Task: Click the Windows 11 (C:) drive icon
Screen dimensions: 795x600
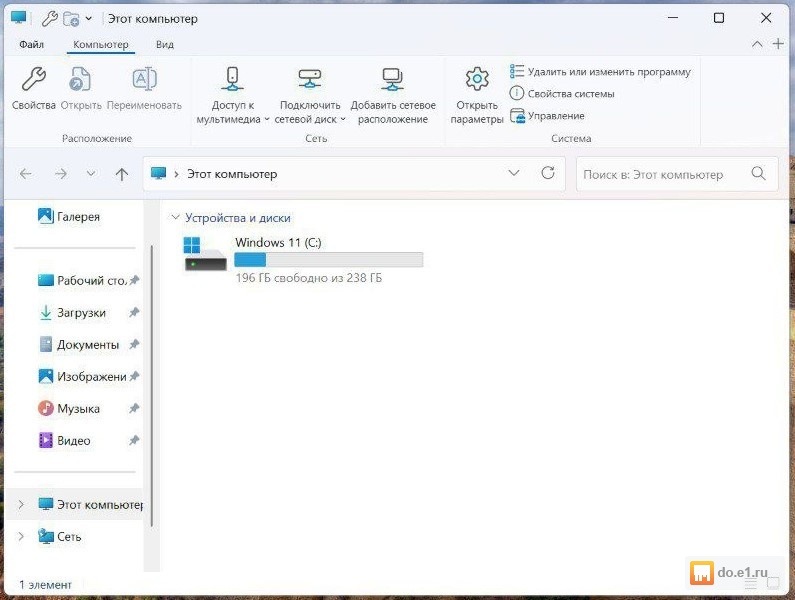Action: (x=205, y=254)
